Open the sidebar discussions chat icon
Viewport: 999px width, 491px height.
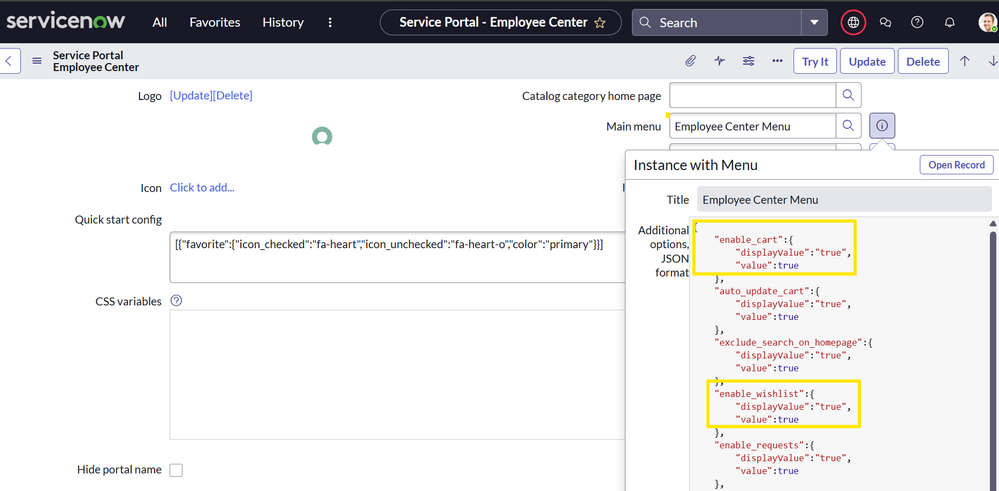[885, 22]
